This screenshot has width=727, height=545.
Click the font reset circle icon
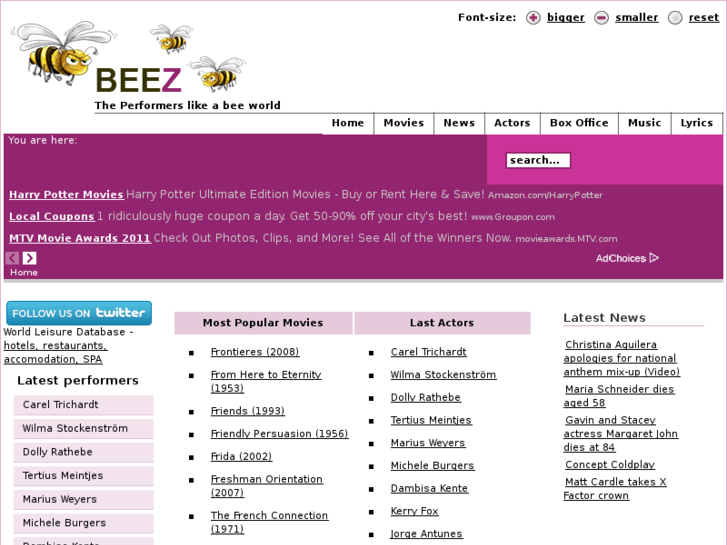point(675,18)
